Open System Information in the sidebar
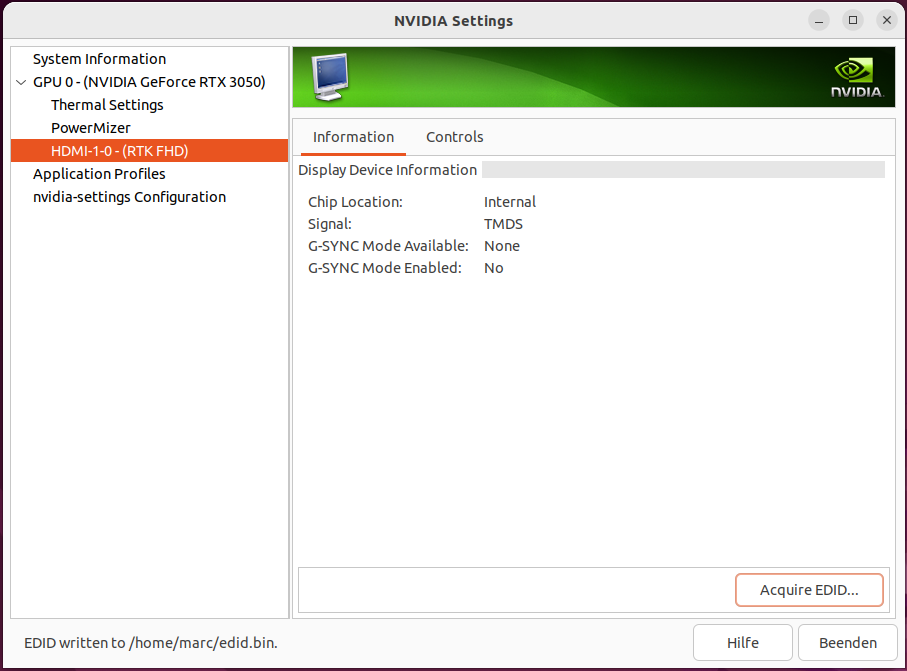907x671 pixels. [99, 59]
